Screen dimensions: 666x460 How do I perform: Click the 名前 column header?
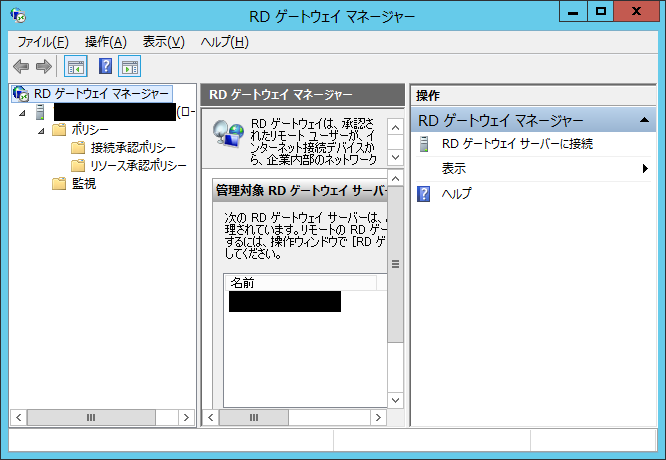[x=300, y=282]
